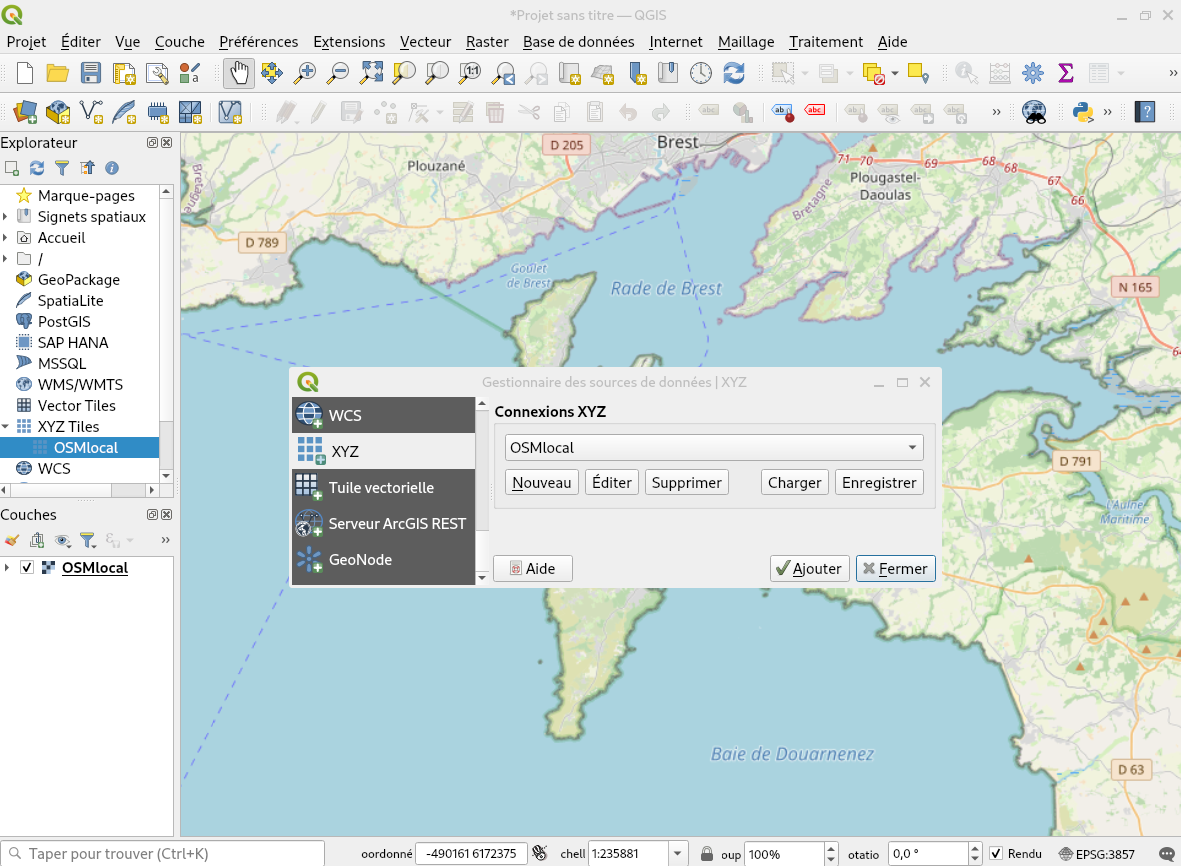Click the Zoom Out magnifier tool
The width and height of the screenshot is (1181, 866).
[x=337, y=73]
